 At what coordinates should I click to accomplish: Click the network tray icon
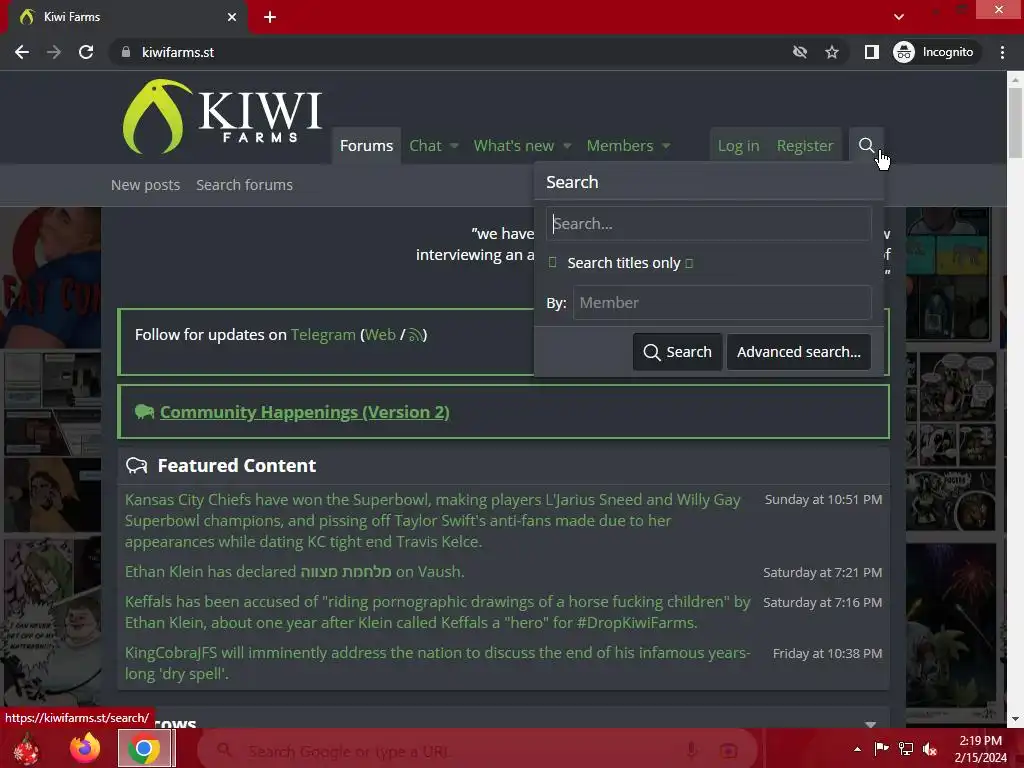click(x=905, y=749)
